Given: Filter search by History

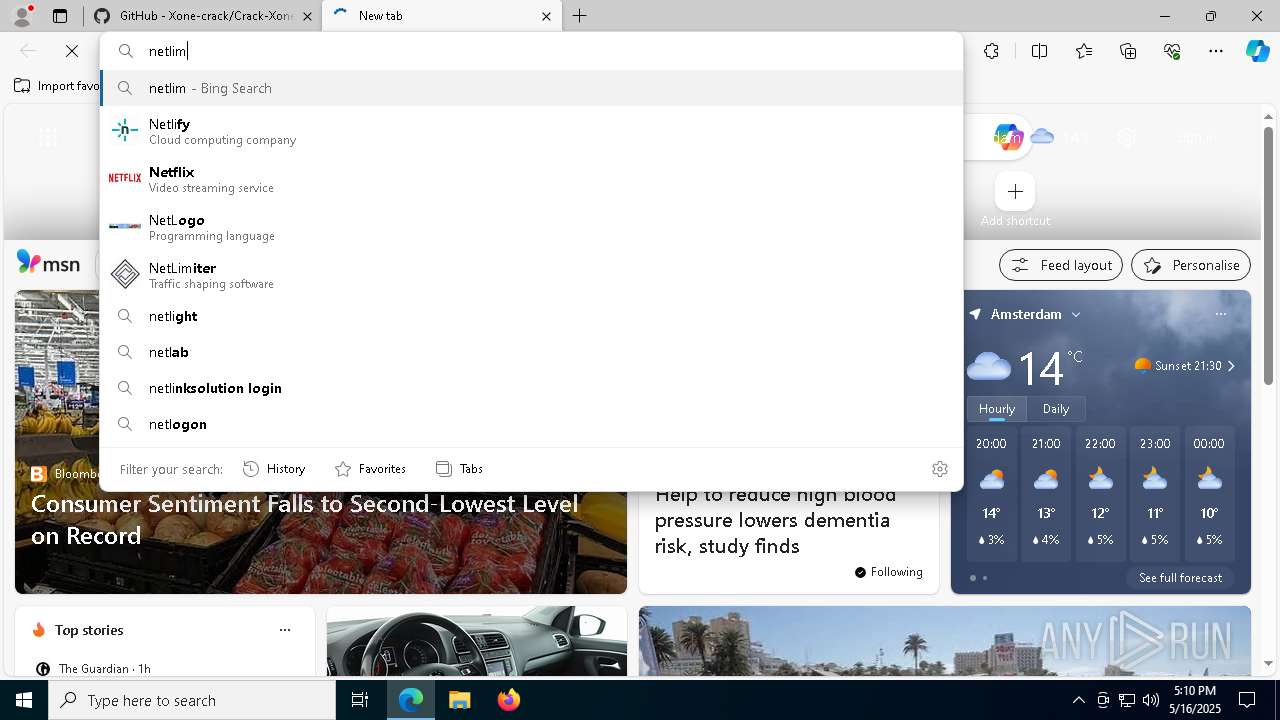Looking at the screenshot, I should [274, 468].
